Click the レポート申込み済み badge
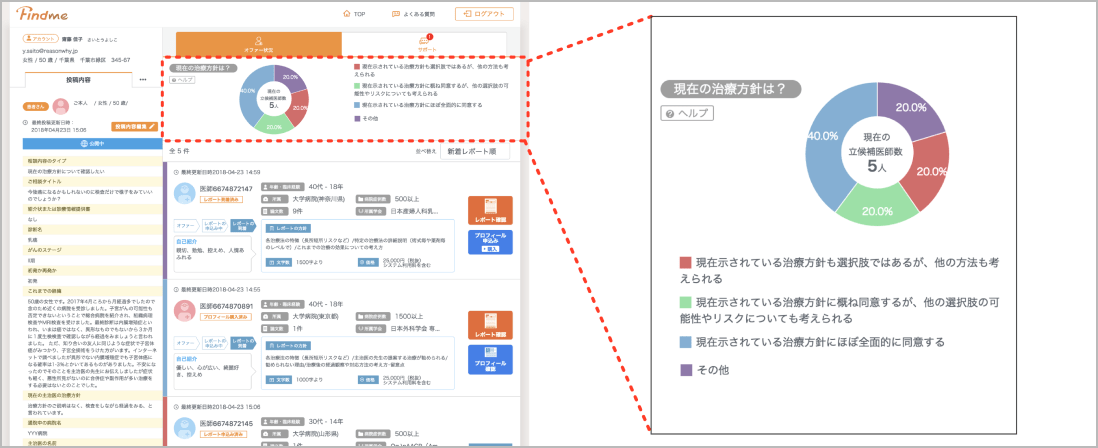This screenshot has height=448, width=1098. (223, 434)
